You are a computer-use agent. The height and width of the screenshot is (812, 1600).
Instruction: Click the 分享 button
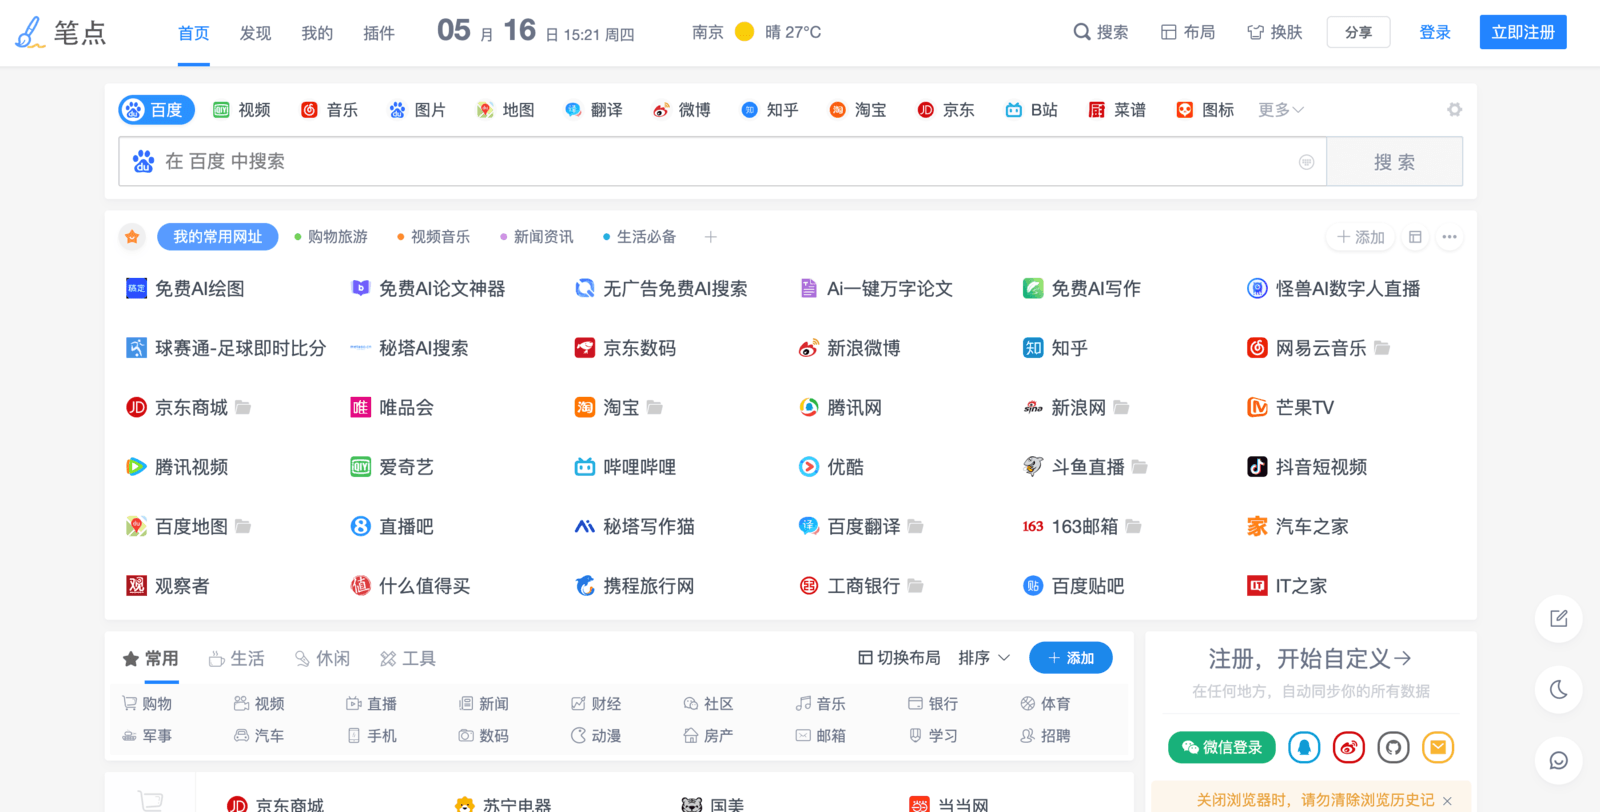pos(1358,32)
